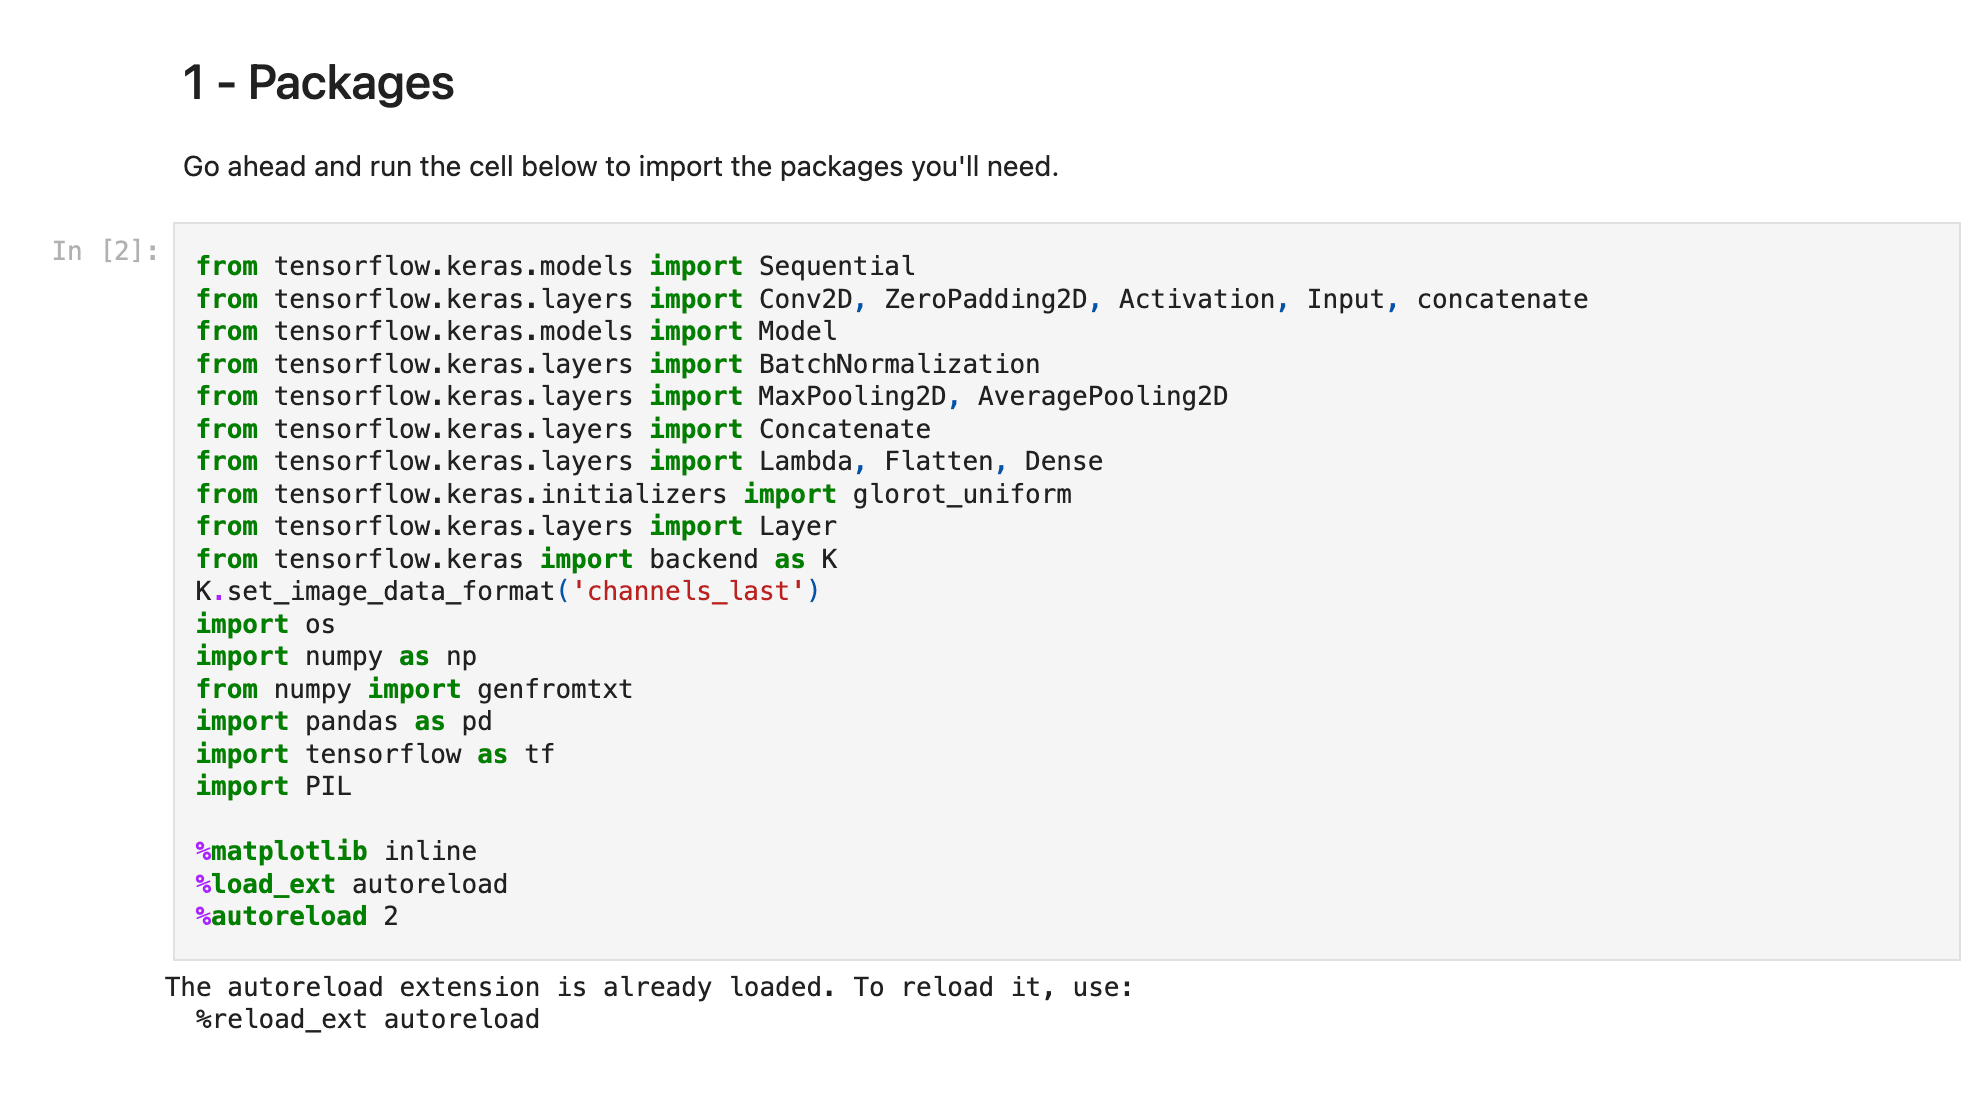Click the autoreload already loaded output message
This screenshot has width=1988, height=1098.
click(649, 987)
